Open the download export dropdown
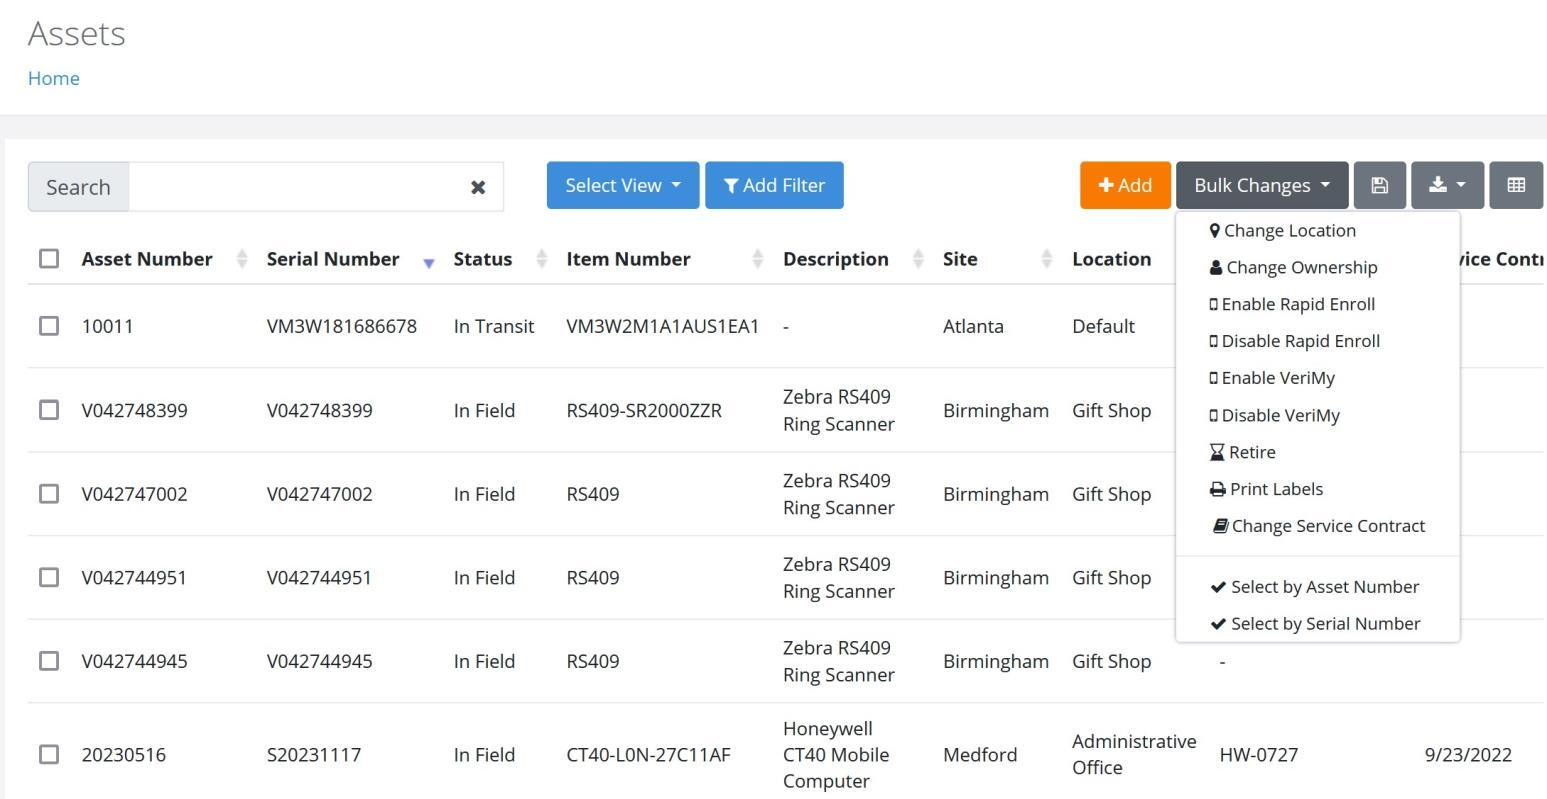This screenshot has height=799, width=1547. coord(1447,185)
